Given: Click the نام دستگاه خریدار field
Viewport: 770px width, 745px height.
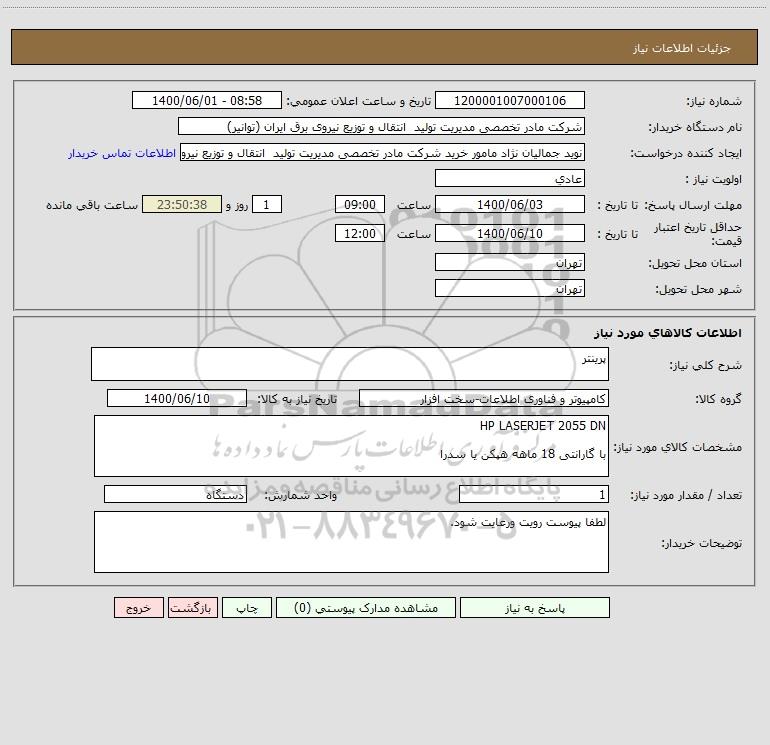Looking at the screenshot, I should (381, 126).
